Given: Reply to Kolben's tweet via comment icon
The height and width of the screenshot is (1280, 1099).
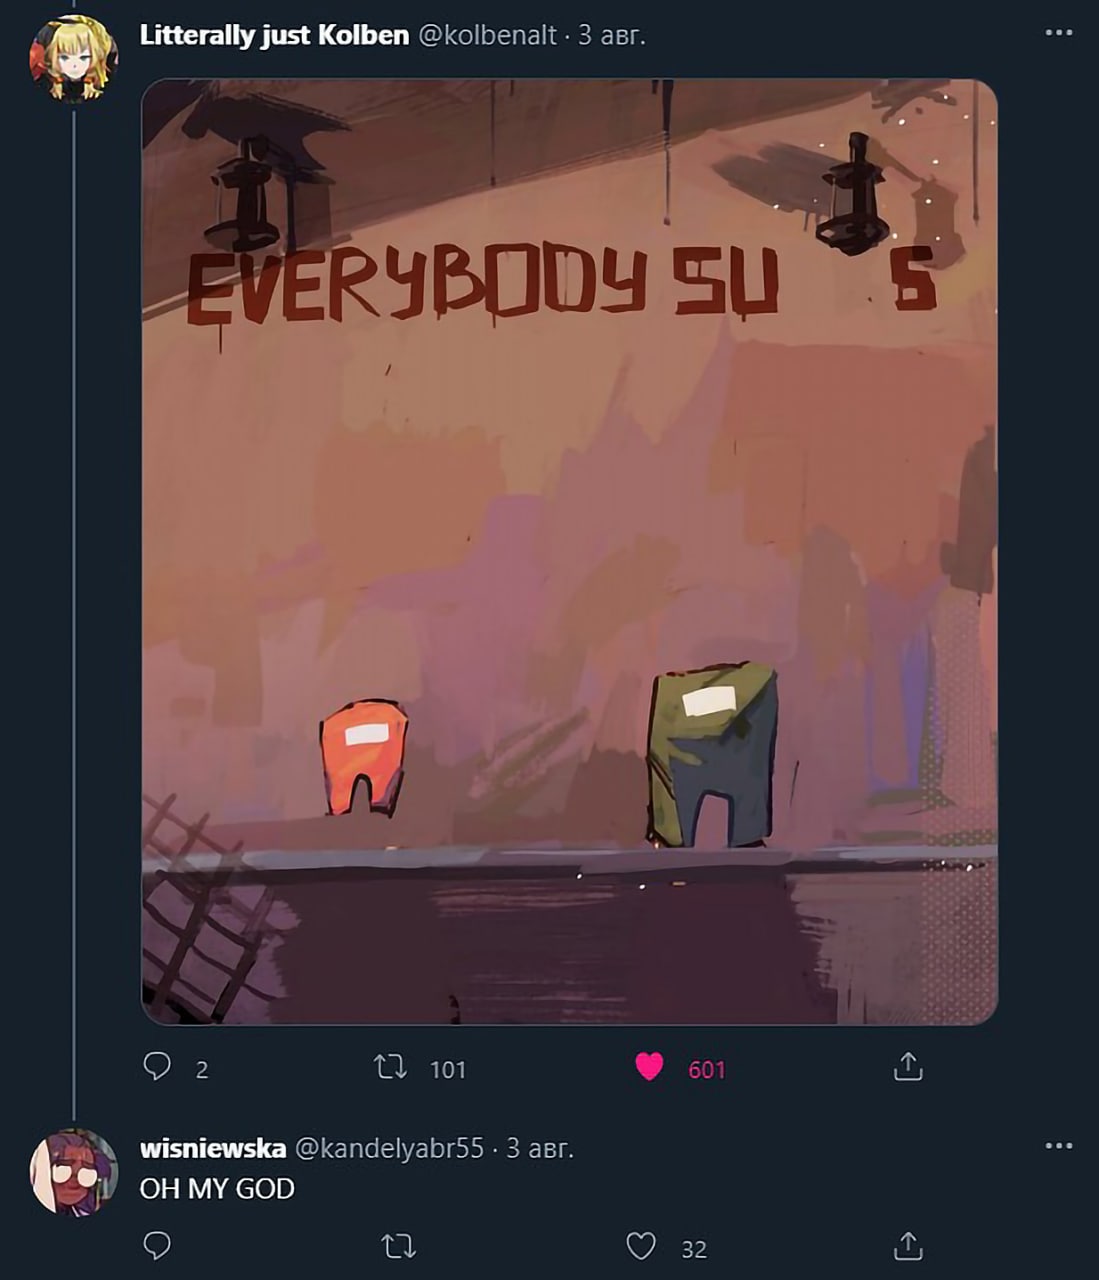Looking at the screenshot, I should click(158, 1067).
